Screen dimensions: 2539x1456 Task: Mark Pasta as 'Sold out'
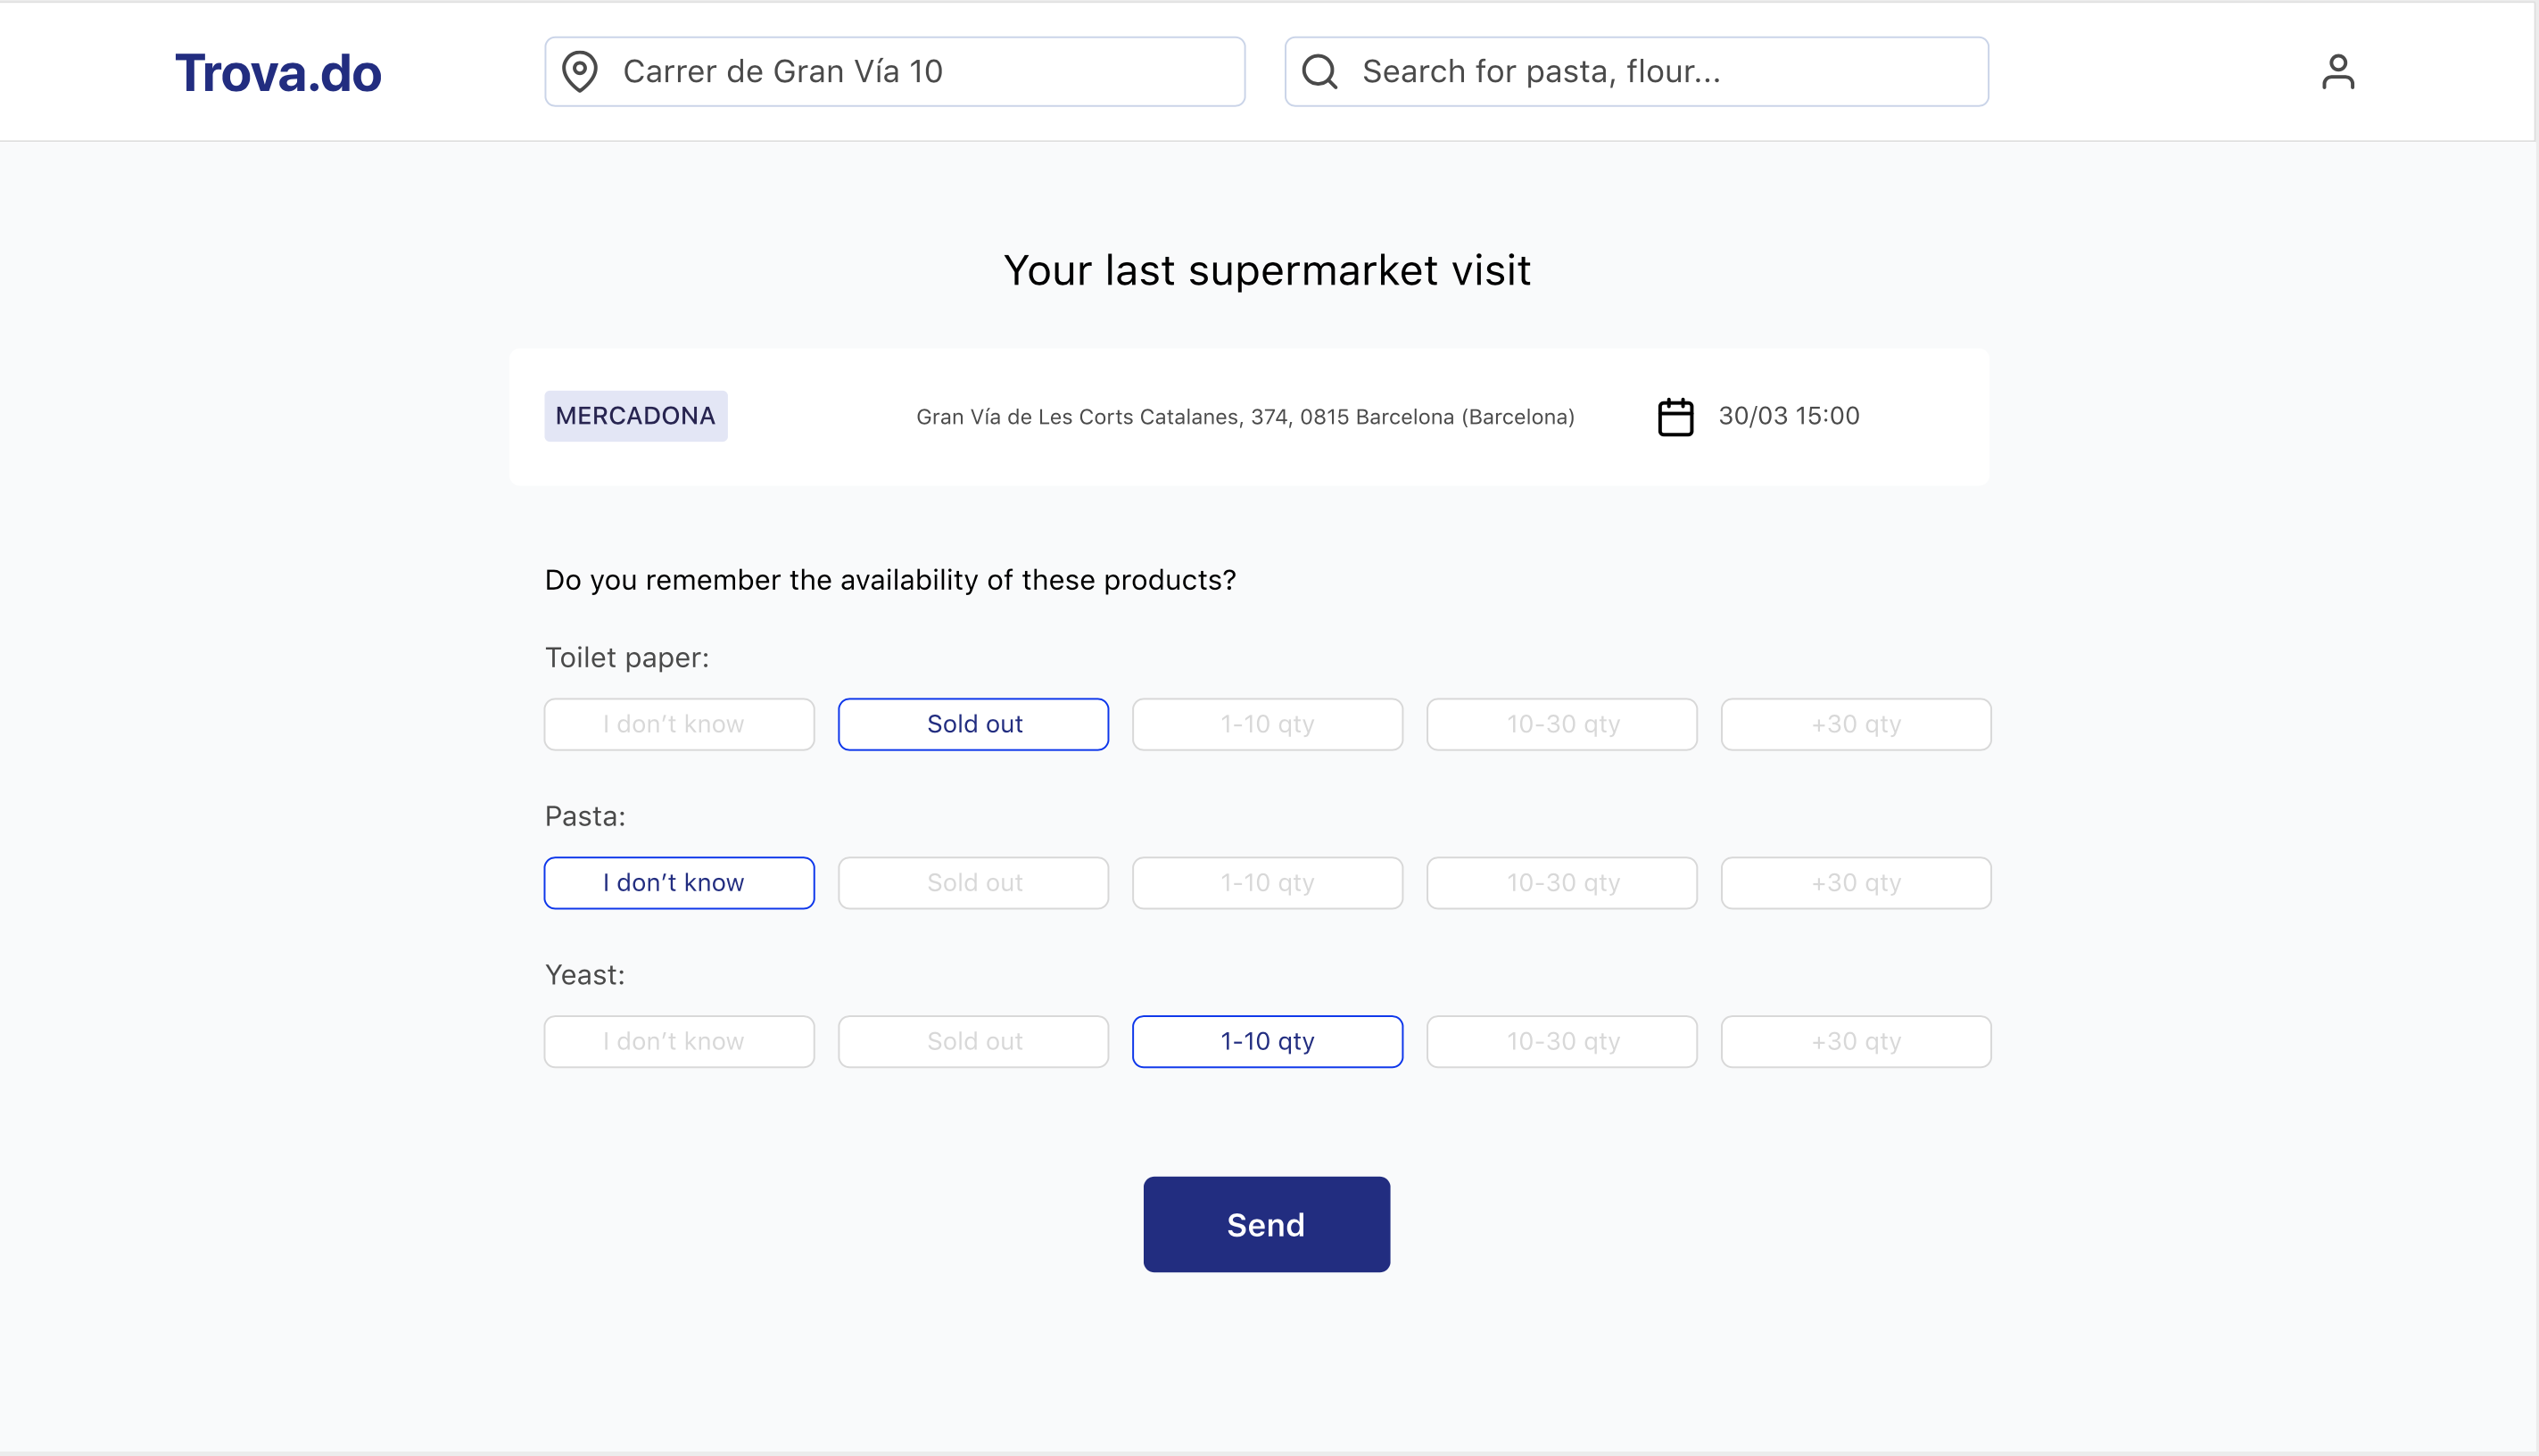pos(973,883)
